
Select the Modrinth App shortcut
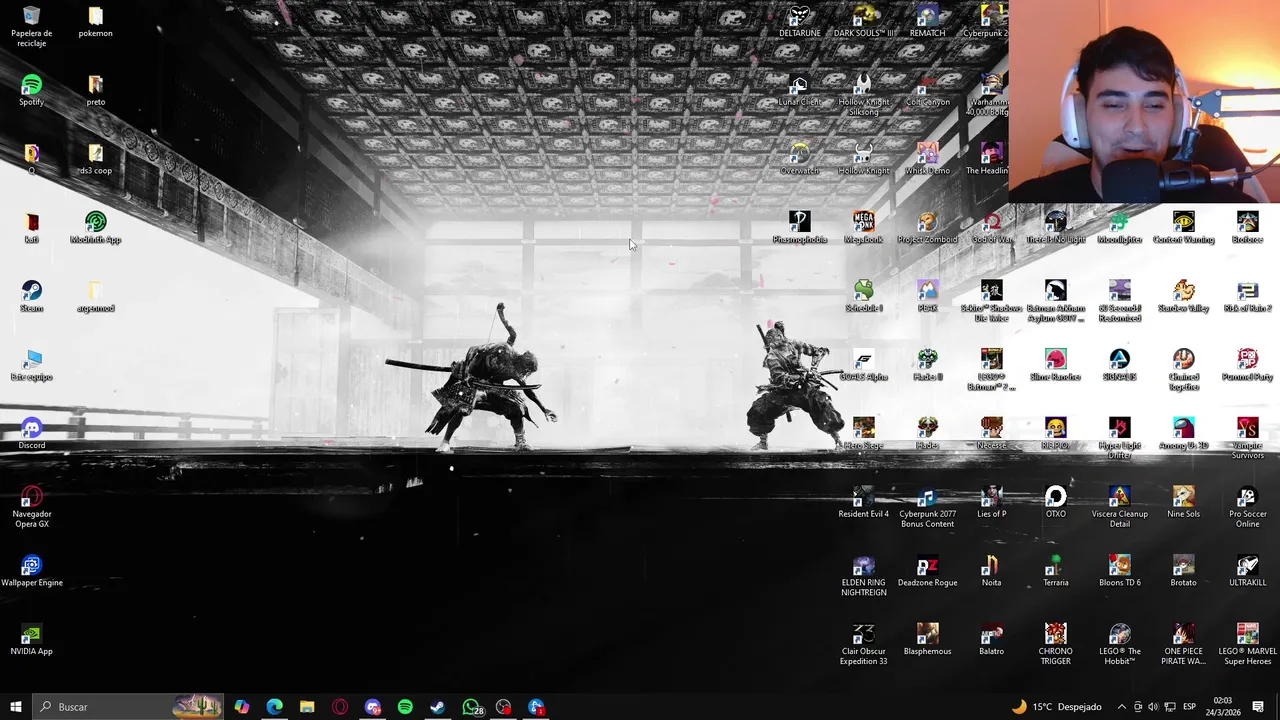click(x=96, y=227)
